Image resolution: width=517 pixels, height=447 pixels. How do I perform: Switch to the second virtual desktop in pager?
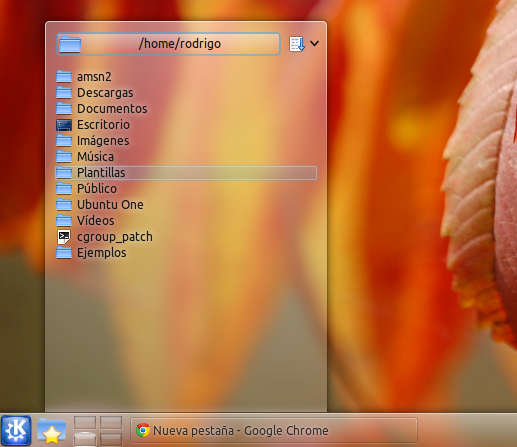(x=111, y=422)
